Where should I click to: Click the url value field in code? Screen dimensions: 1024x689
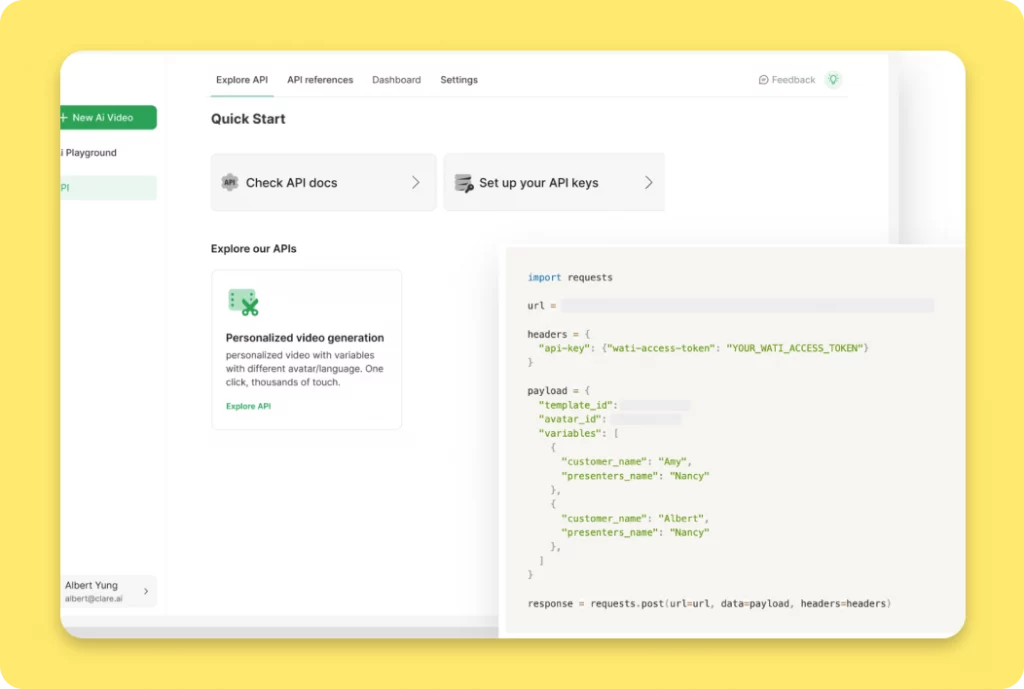pos(747,306)
